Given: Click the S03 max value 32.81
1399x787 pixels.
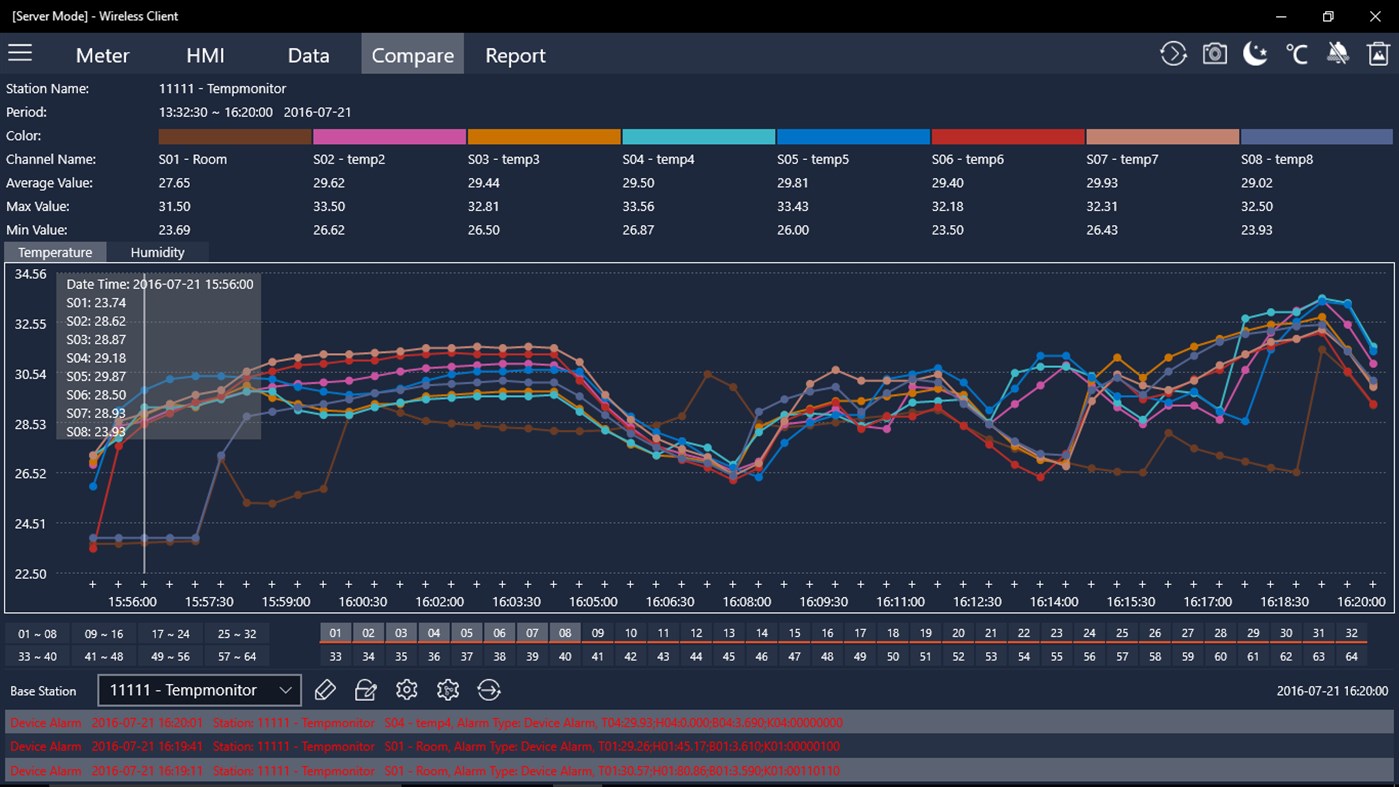Looking at the screenshot, I should click(484, 206).
